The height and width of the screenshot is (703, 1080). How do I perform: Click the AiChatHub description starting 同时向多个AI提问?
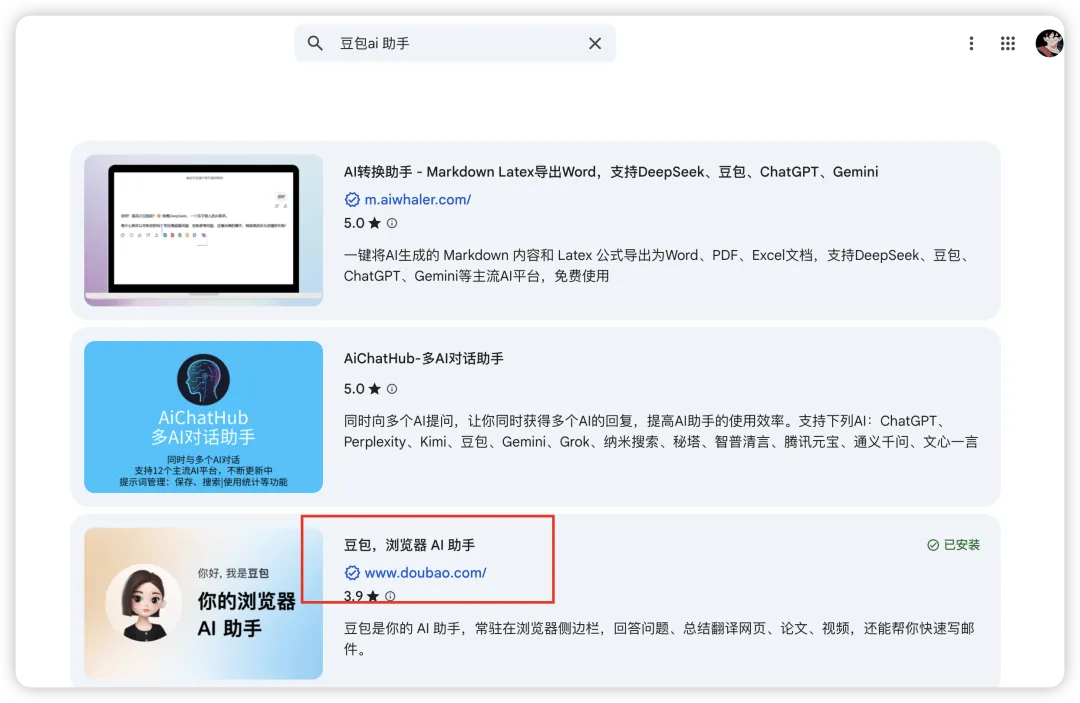coord(661,432)
